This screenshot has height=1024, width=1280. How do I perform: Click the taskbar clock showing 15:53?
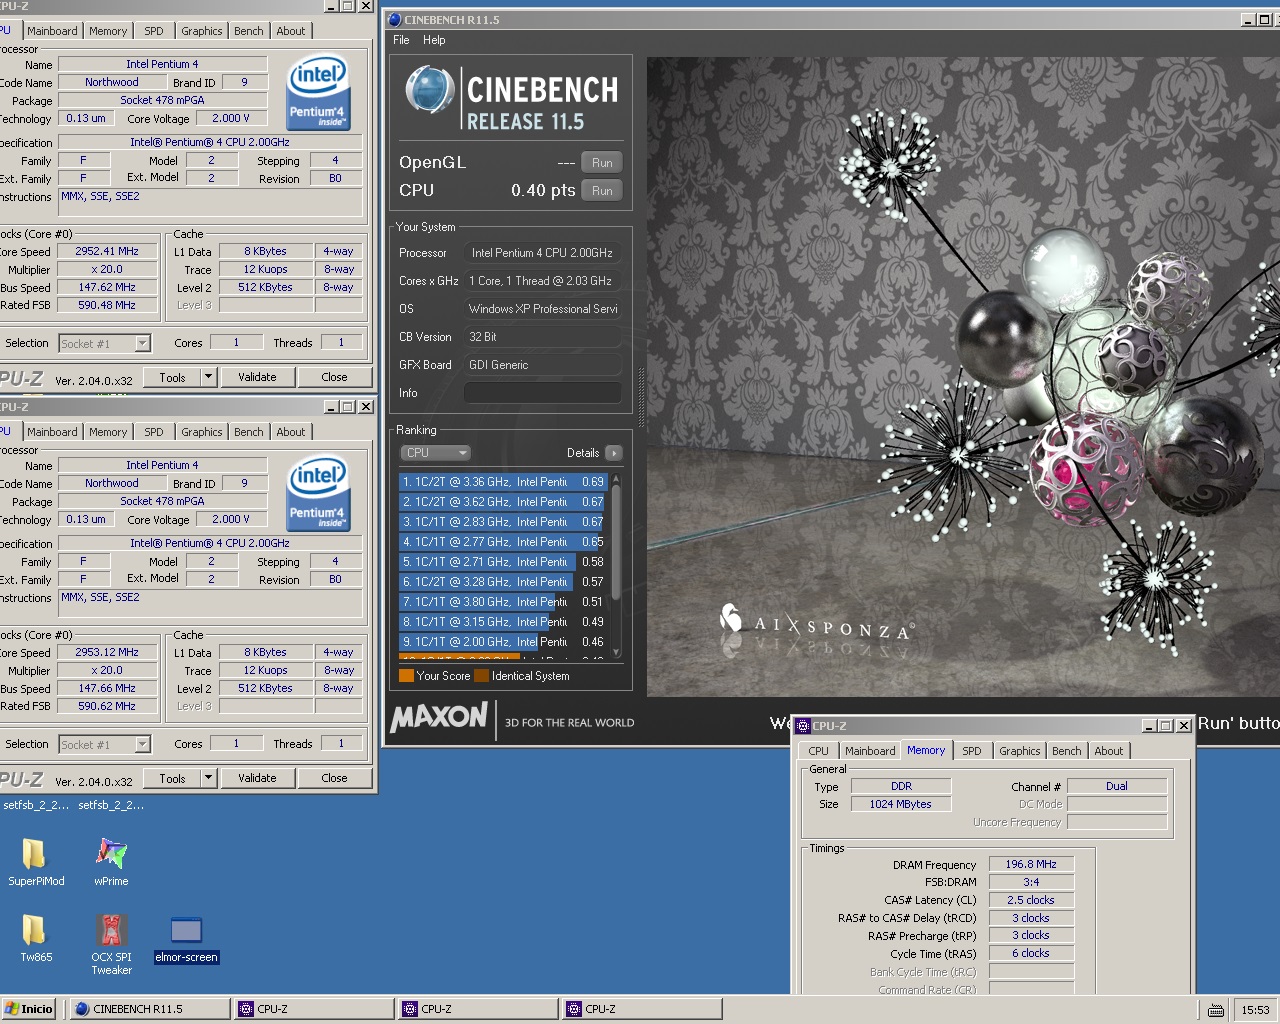(x=1255, y=1010)
